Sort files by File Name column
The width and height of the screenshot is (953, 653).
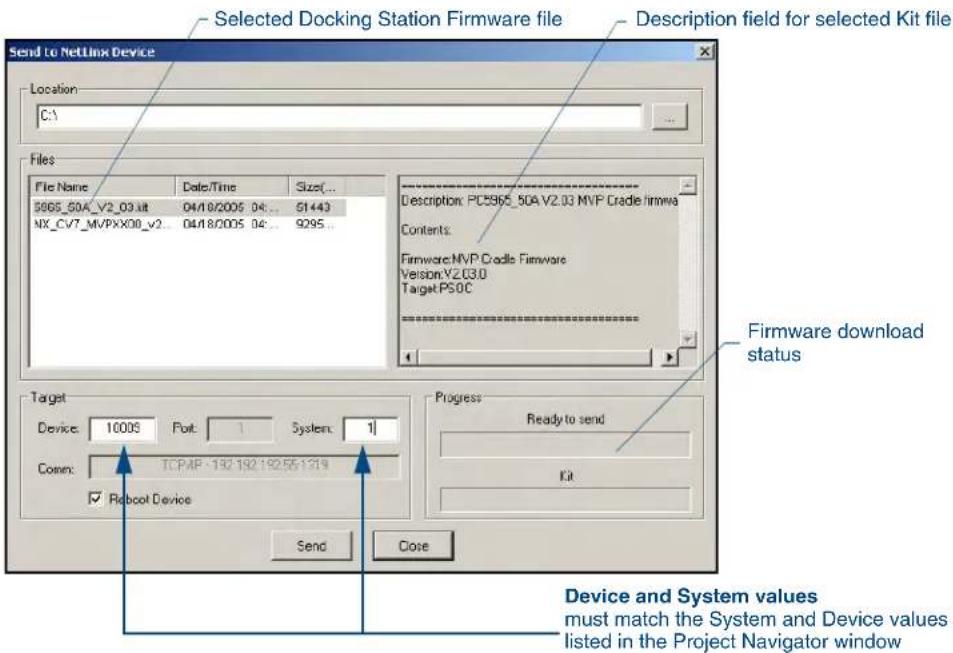tap(102, 187)
